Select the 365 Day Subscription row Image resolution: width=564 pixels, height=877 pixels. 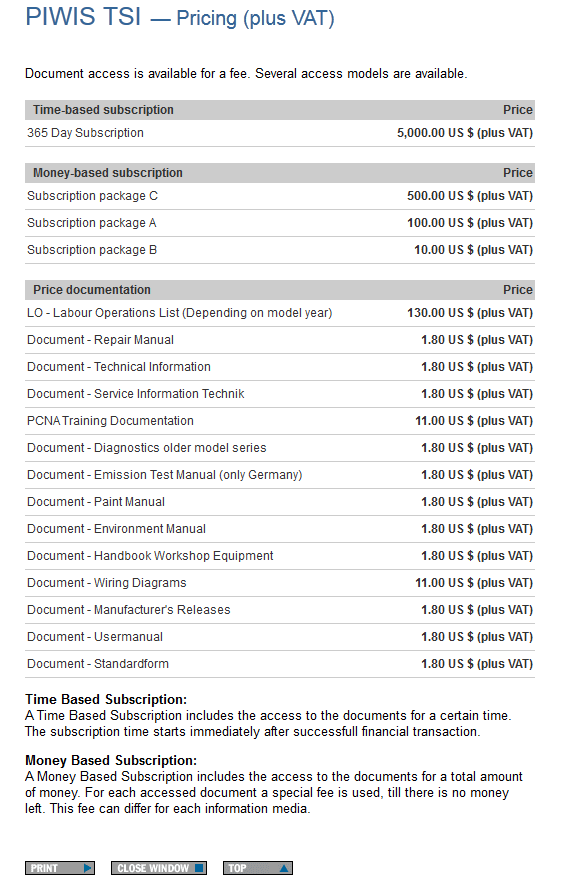click(280, 133)
